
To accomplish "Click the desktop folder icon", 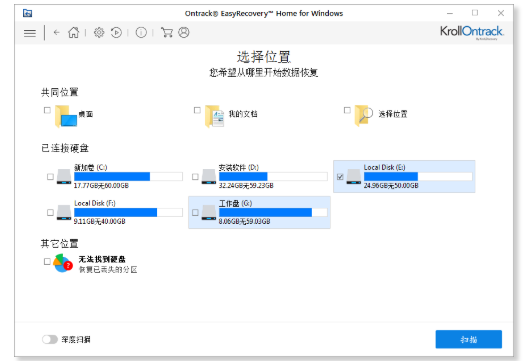I will coord(66,116).
